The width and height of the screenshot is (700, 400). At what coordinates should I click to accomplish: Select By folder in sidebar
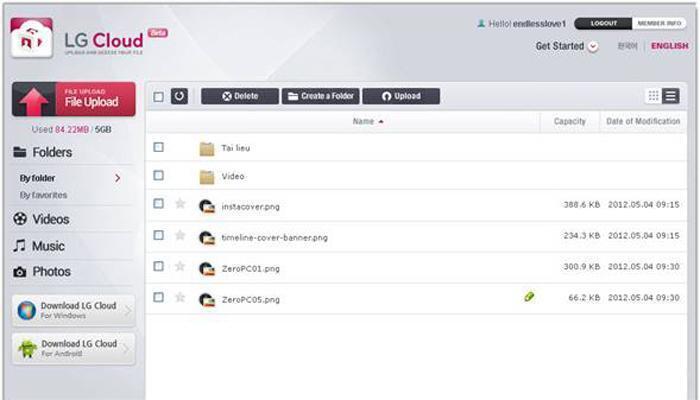[x=38, y=178]
